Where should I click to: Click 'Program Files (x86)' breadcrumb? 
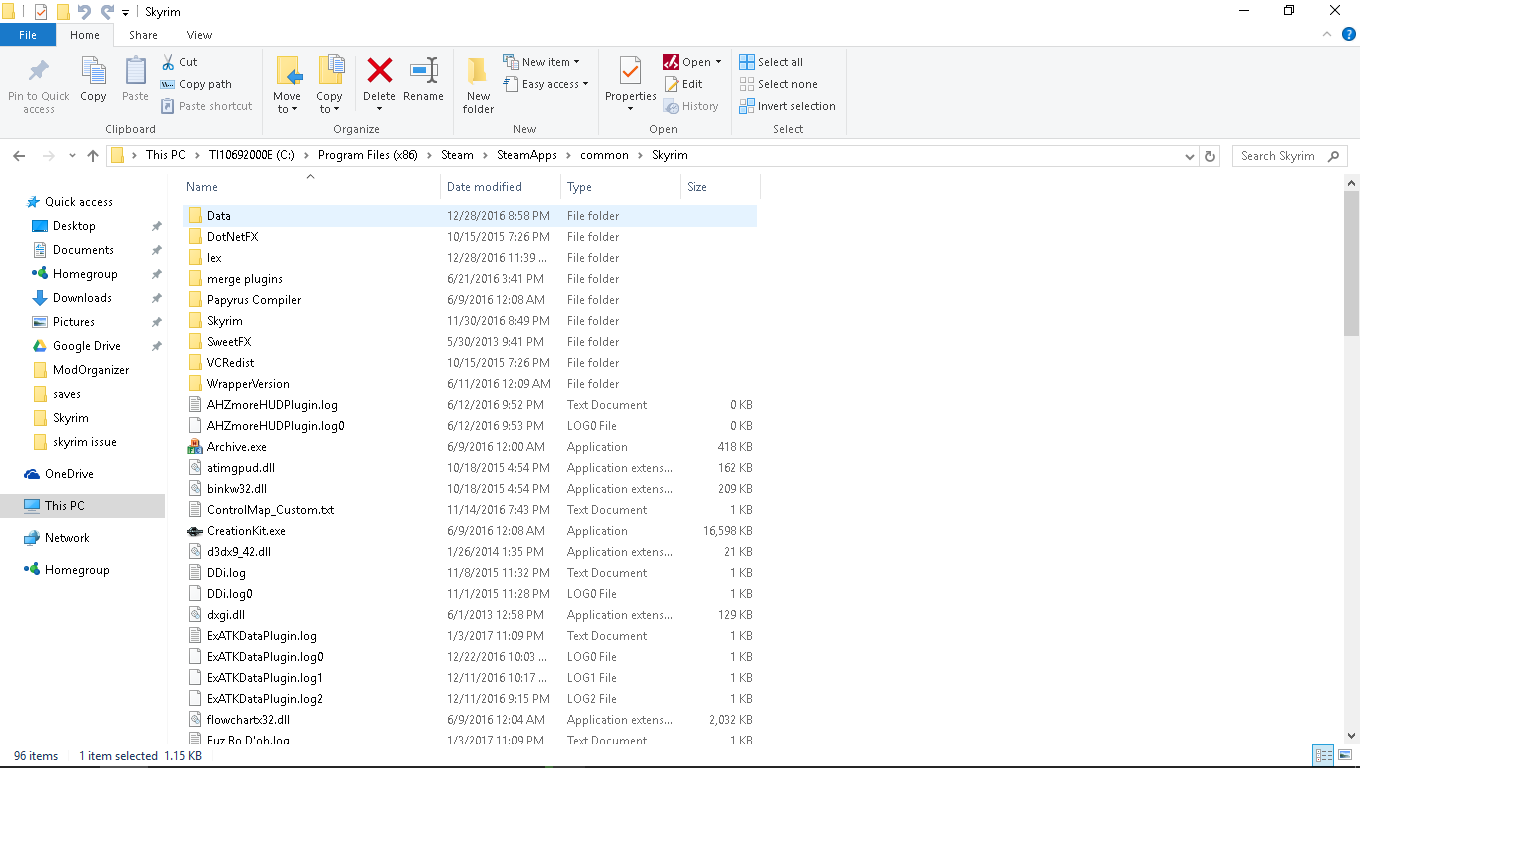click(368, 155)
